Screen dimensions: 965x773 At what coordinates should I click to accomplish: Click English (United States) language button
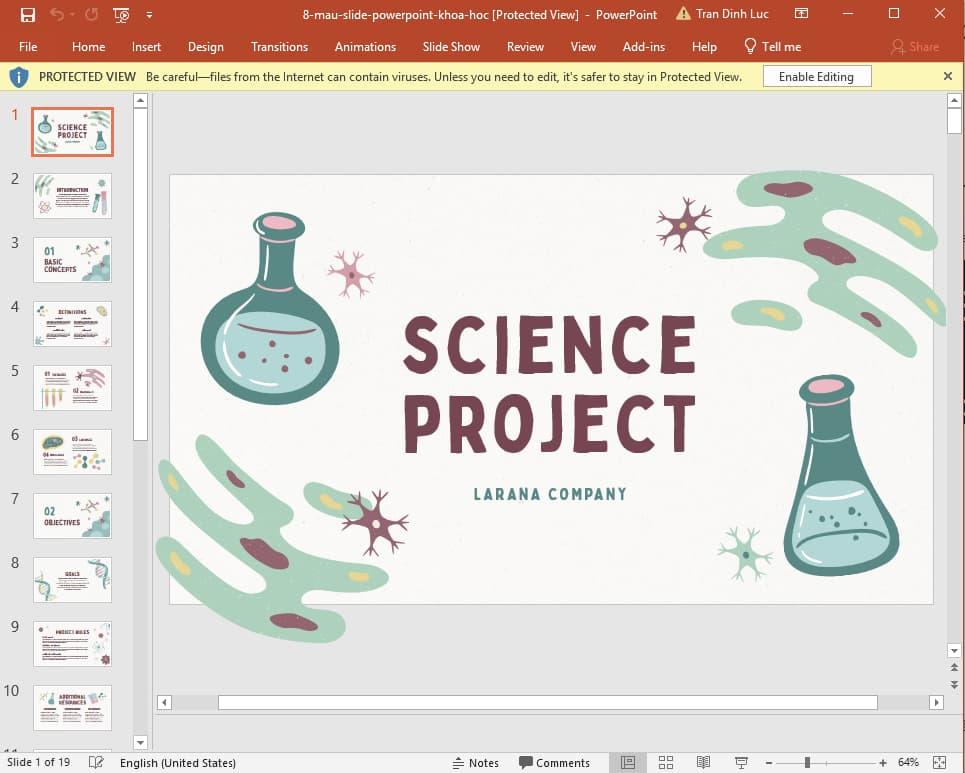(x=177, y=763)
